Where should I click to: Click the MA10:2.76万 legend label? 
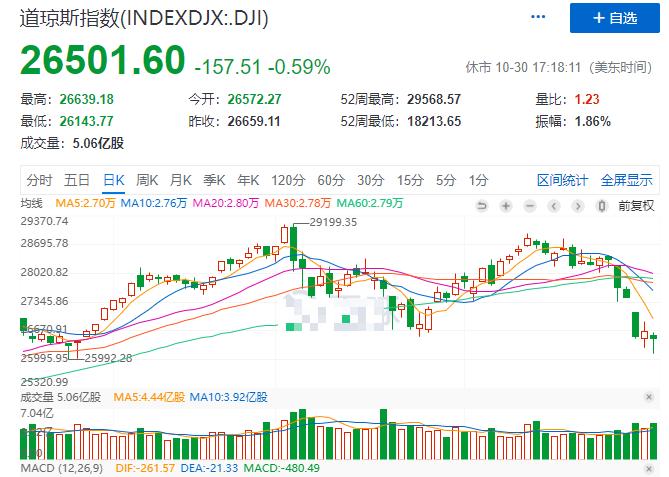click(x=154, y=203)
